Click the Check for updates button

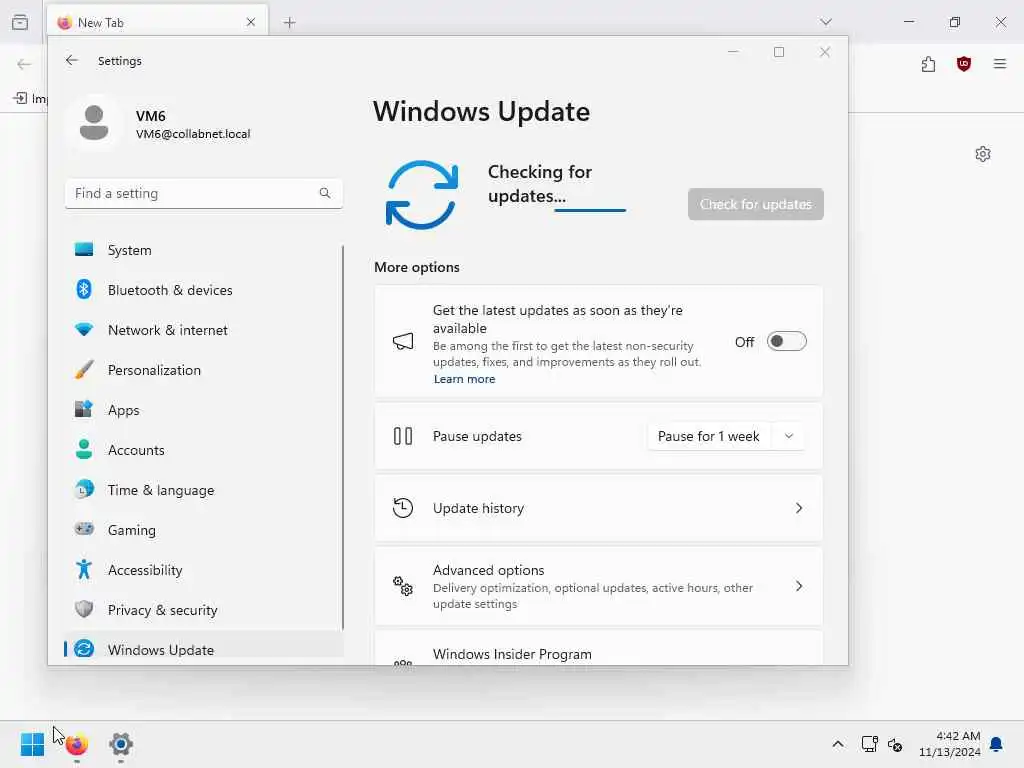(756, 204)
